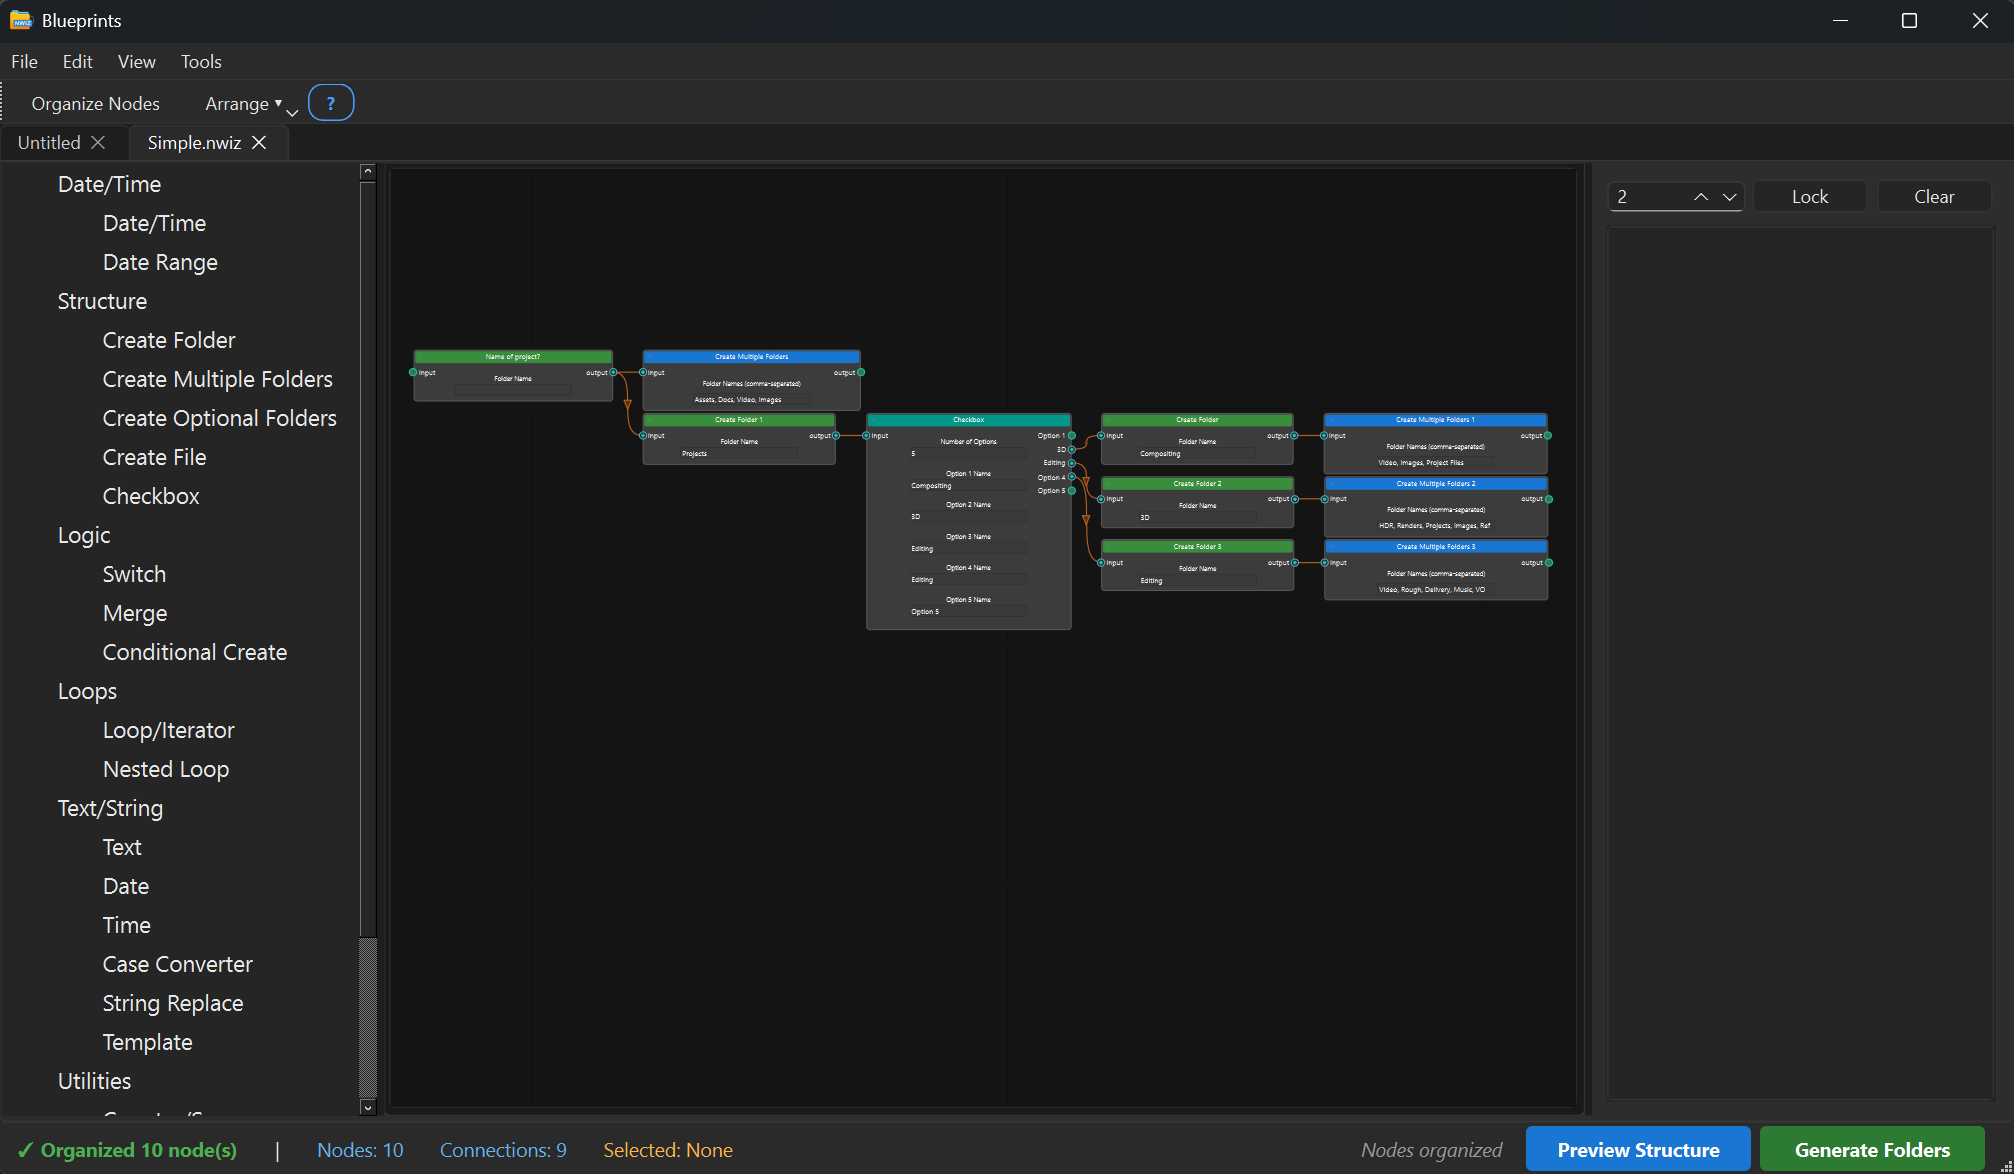Increase the preview depth value with up arrow

(1701, 197)
